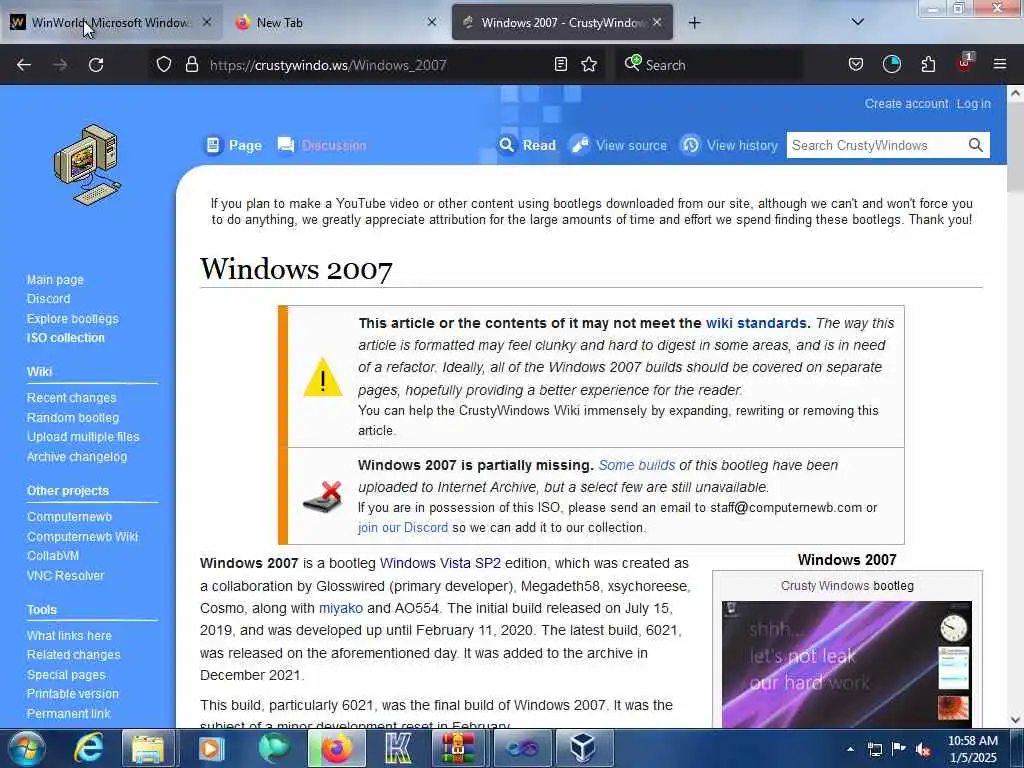
Task: Click the Some builds link
Action: (x=637, y=465)
